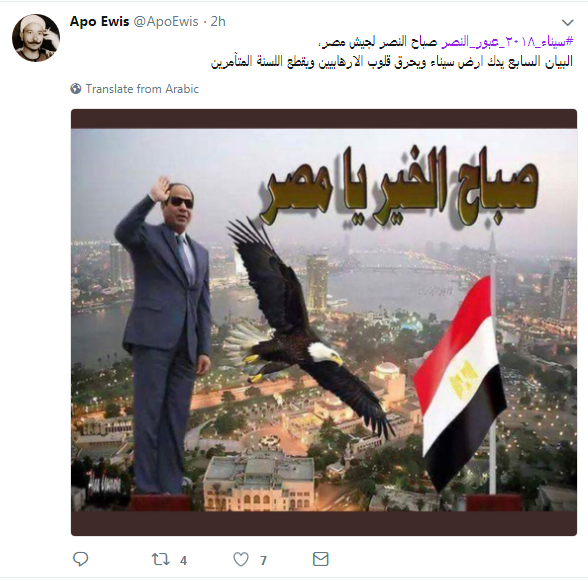The height and width of the screenshot is (581, 588).
Task: Click the 2h timestamp link
Action: click(x=218, y=22)
